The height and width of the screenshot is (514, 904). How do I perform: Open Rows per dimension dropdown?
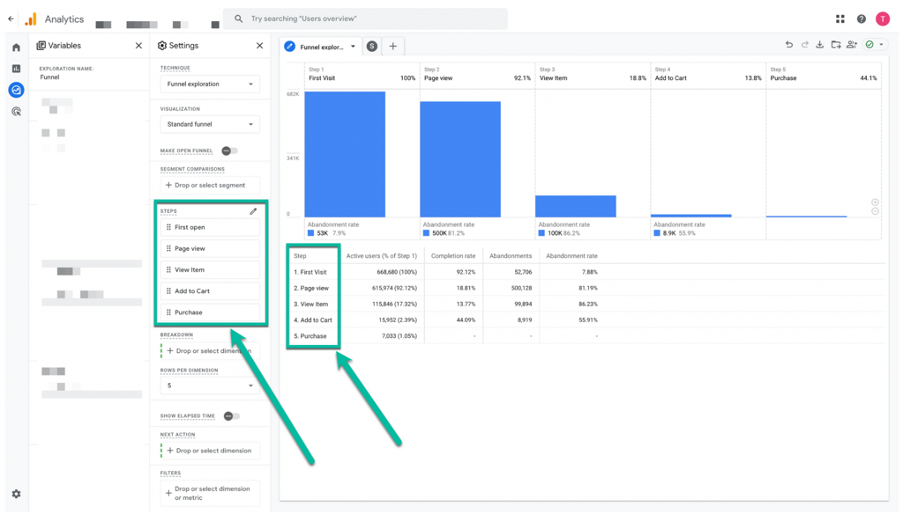click(210, 386)
